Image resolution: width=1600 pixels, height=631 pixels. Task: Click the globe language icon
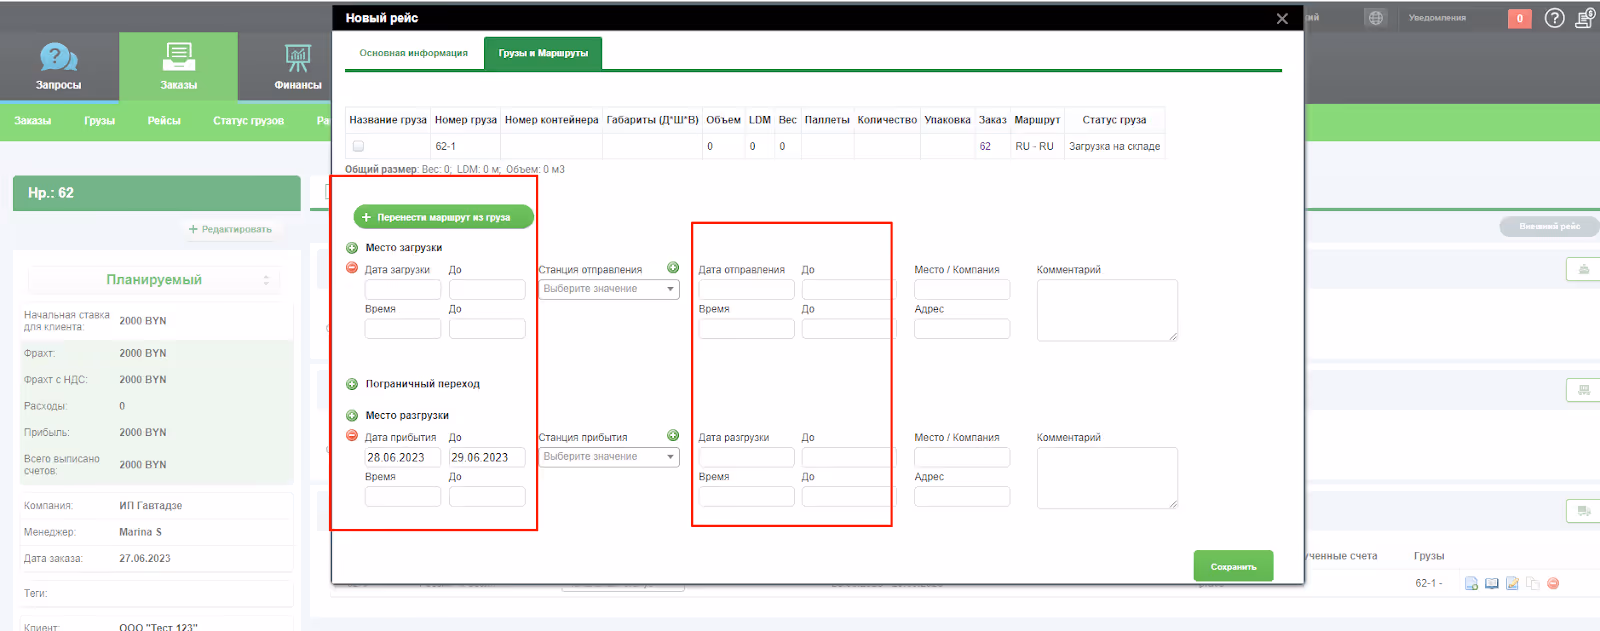pyautogui.click(x=1376, y=18)
